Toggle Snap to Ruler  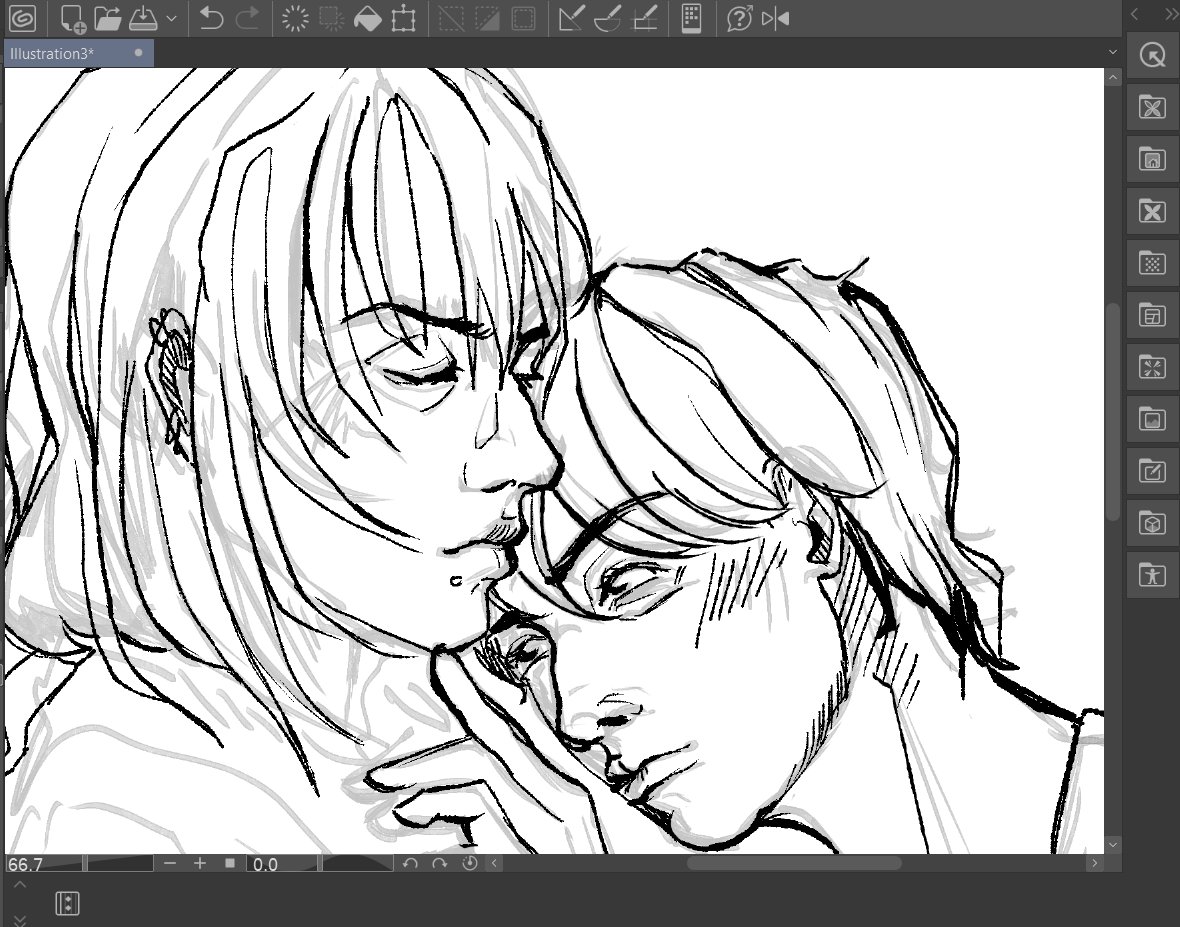[571, 18]
